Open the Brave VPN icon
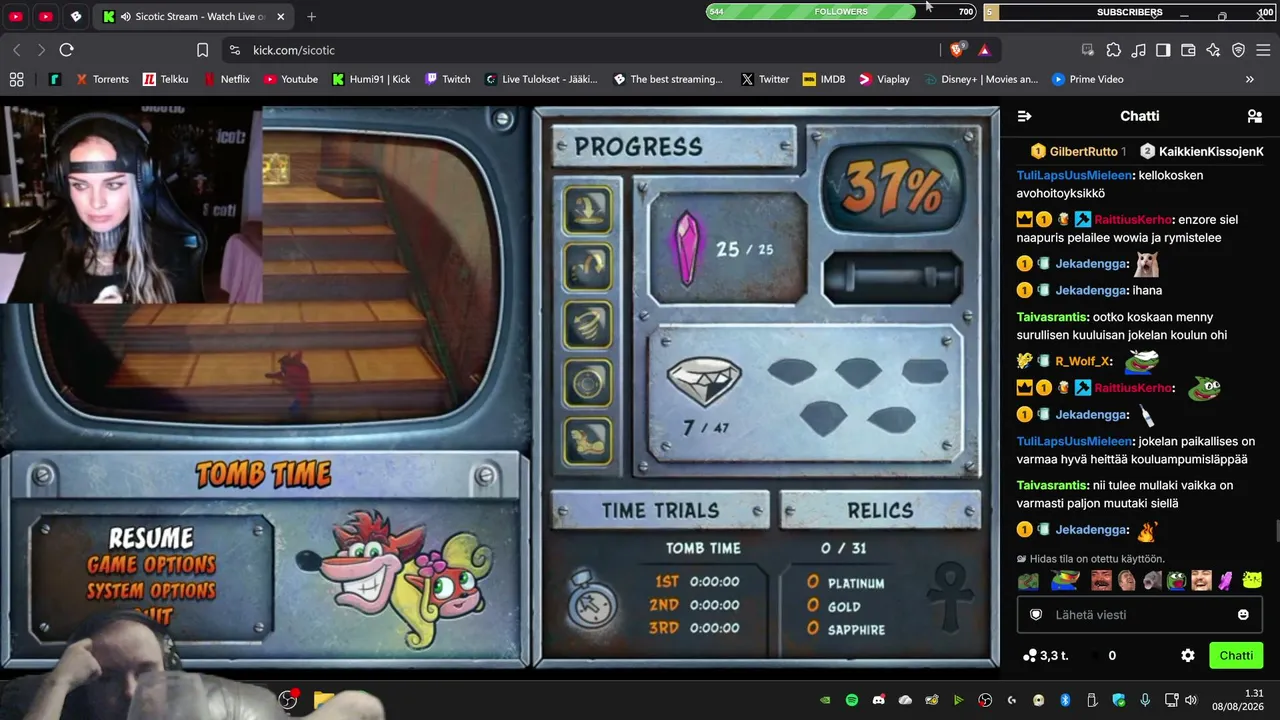The image size is (1280, 720). [x=1238, y=50]
